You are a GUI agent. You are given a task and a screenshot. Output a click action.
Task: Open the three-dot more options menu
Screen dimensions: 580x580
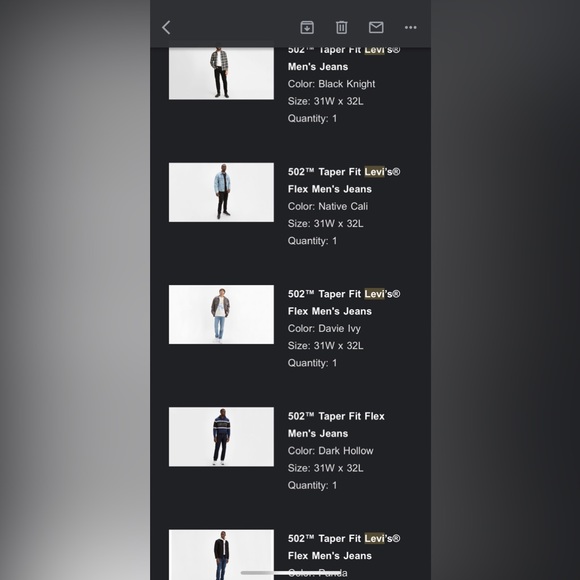coord(411,27)
